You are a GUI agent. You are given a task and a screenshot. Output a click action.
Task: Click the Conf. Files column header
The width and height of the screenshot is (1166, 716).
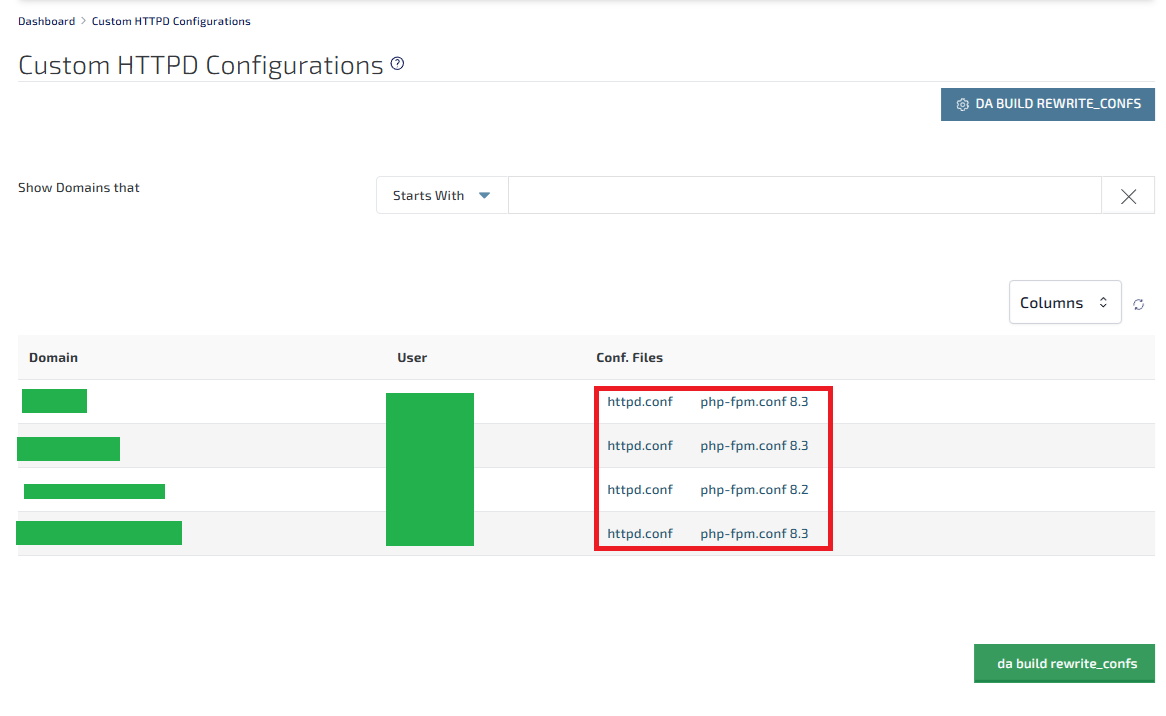(x=629, y=358)
